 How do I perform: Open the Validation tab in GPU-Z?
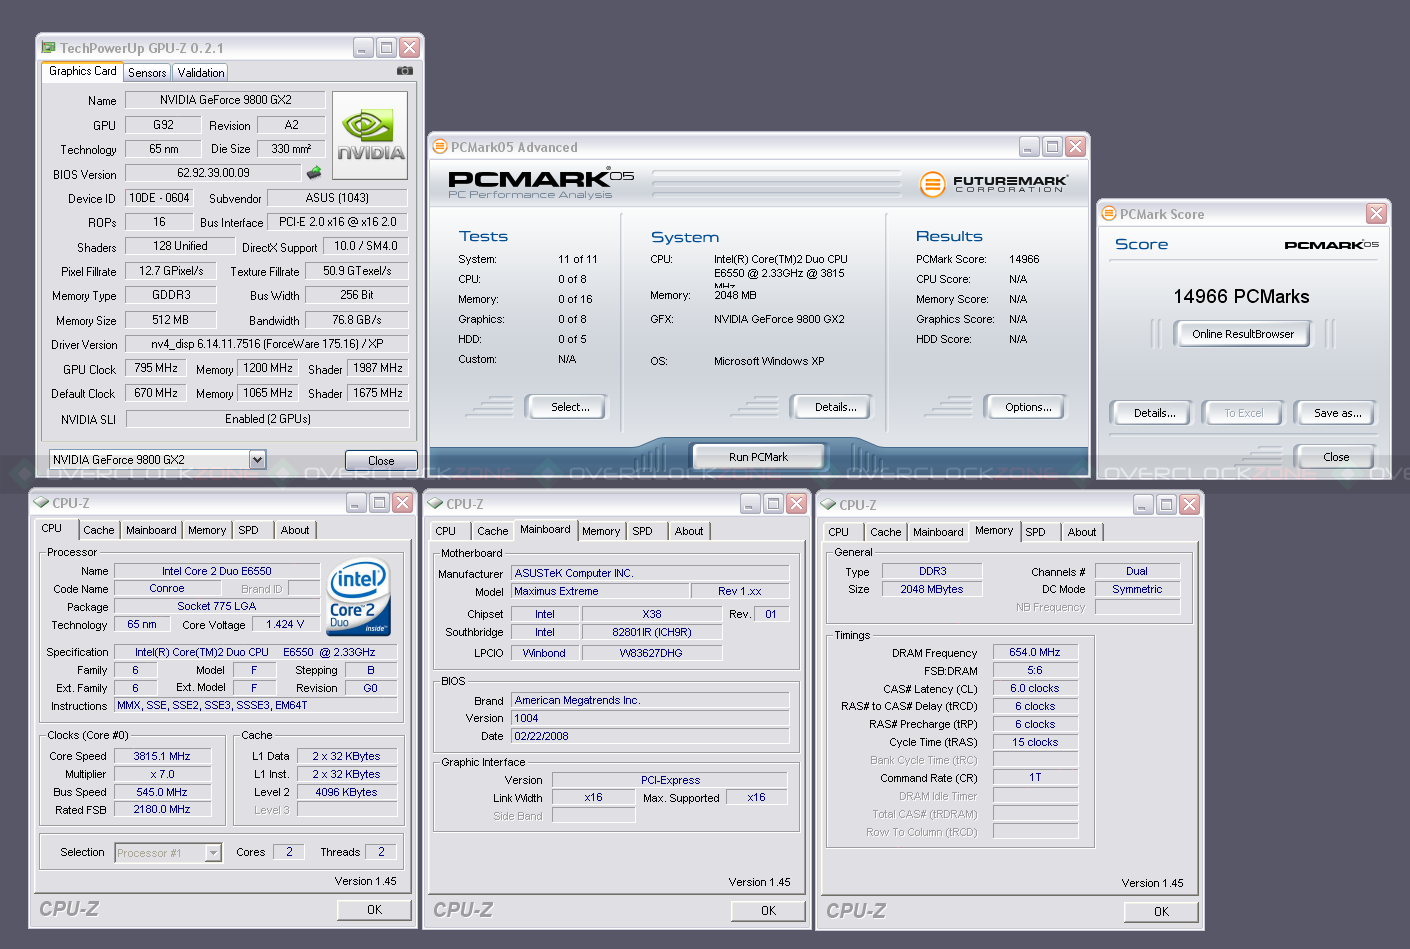[x=201, y=73]
